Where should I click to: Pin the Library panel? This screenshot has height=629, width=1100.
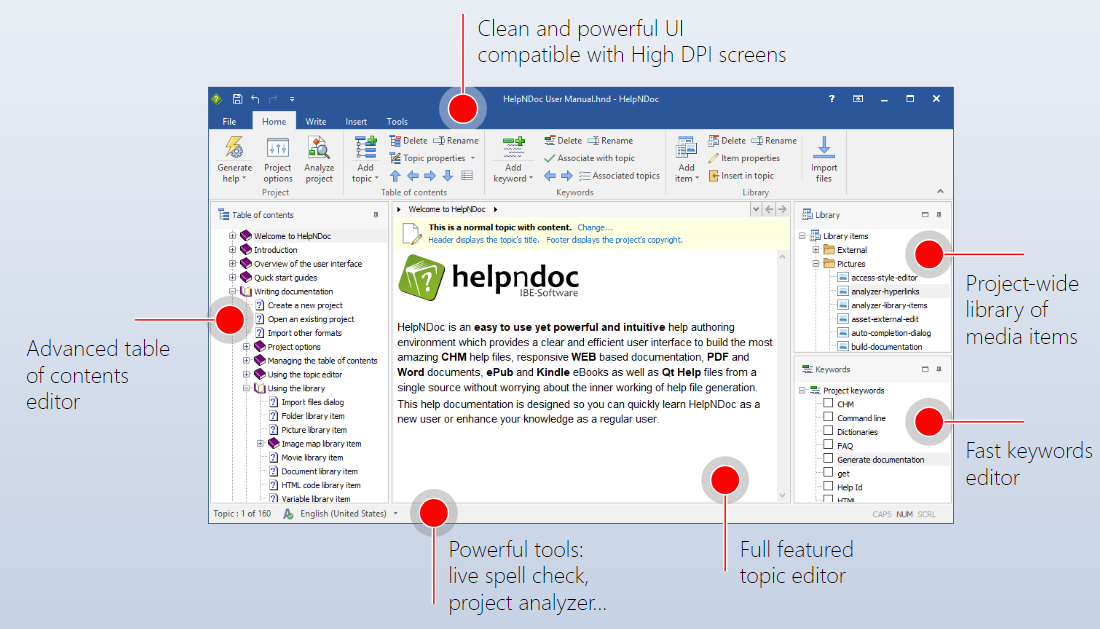[x=939, y=215]
